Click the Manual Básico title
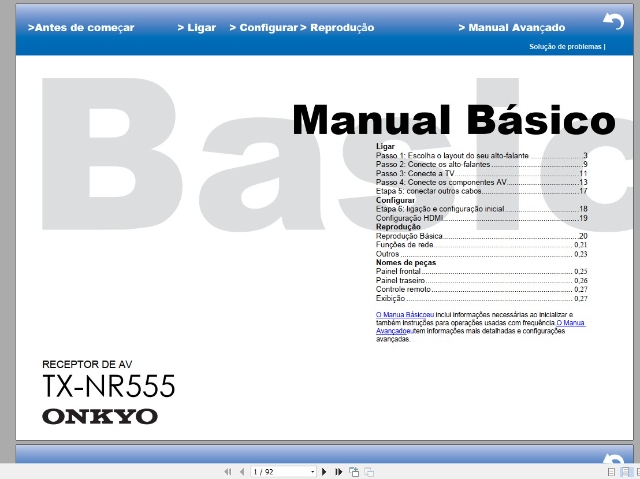 (x=454, y=120)
